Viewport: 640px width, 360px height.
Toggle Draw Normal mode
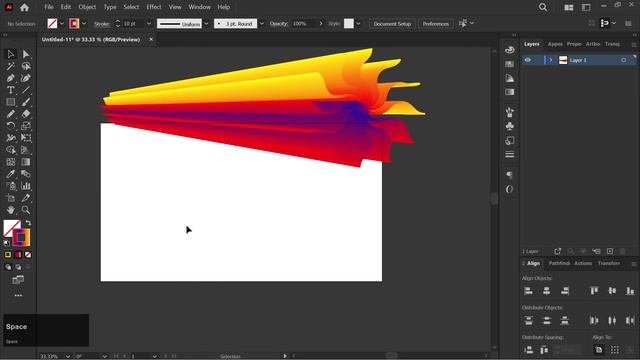click(x=8, y=267)
